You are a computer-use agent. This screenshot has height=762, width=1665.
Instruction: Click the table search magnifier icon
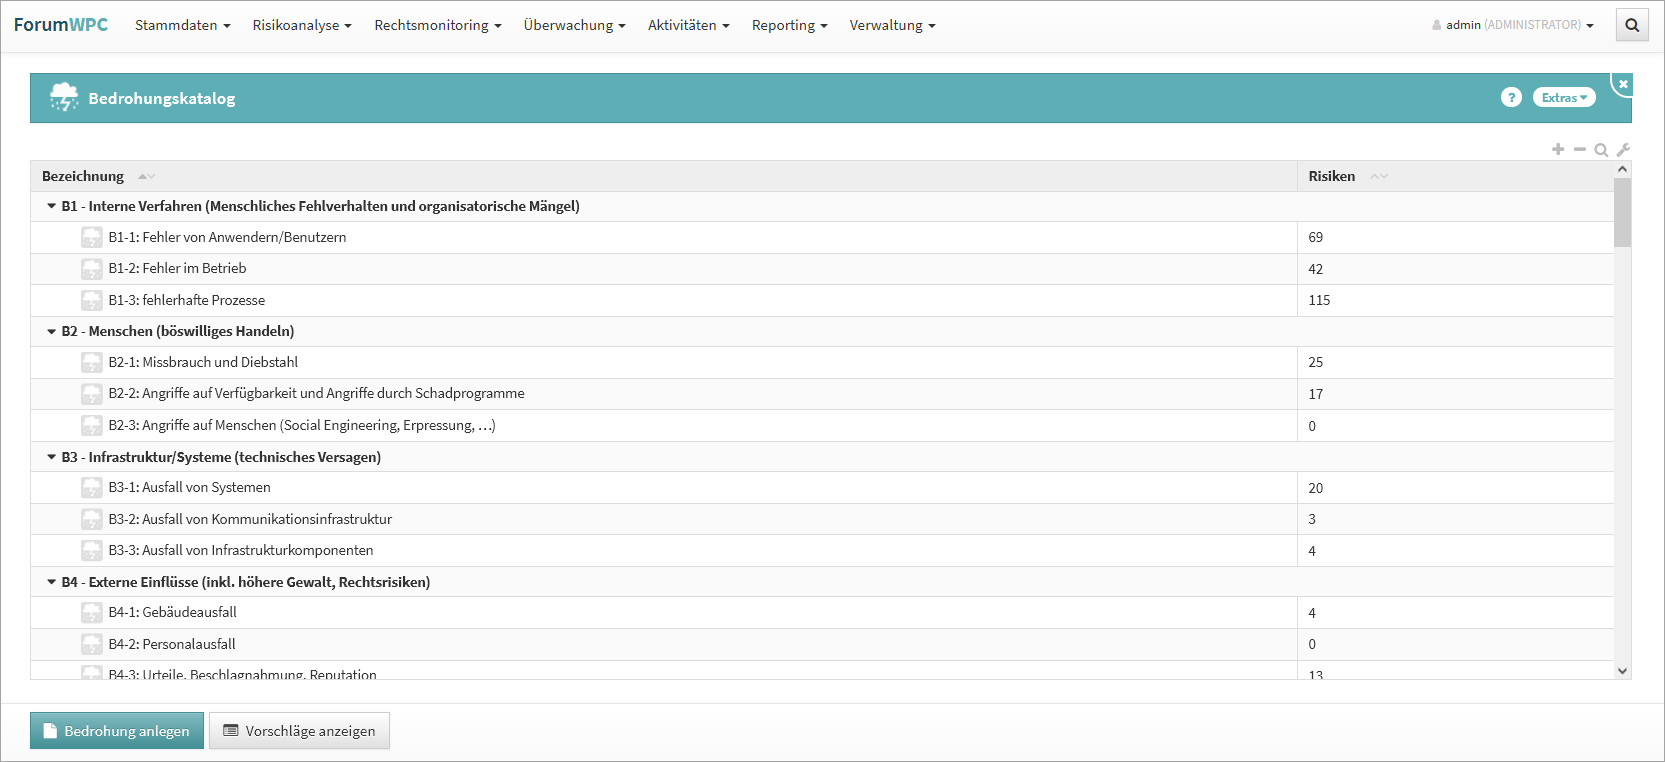1601,150
